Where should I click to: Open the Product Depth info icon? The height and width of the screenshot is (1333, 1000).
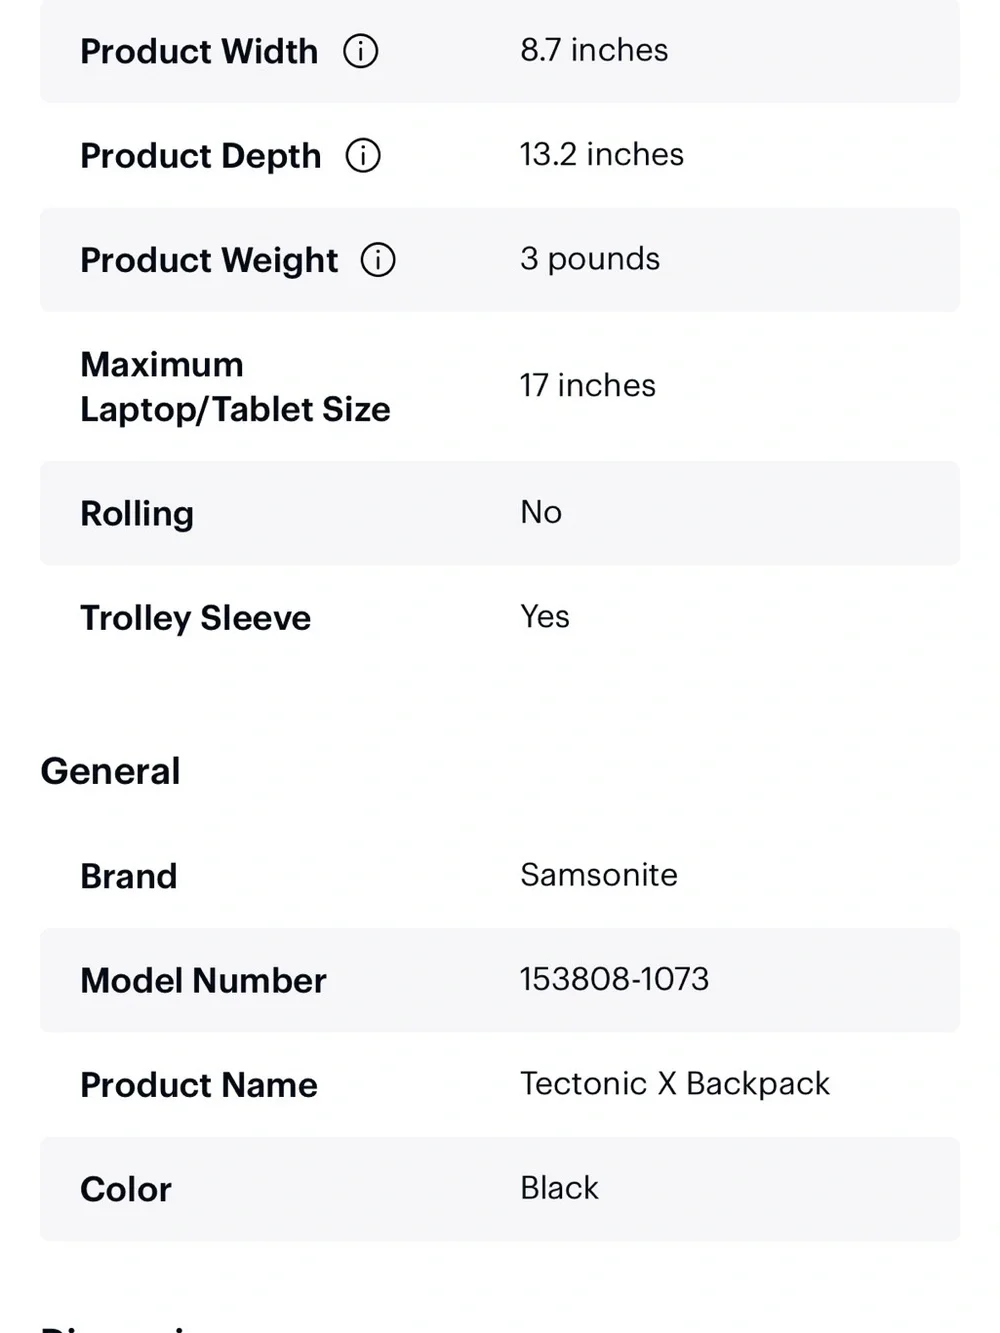363,155
